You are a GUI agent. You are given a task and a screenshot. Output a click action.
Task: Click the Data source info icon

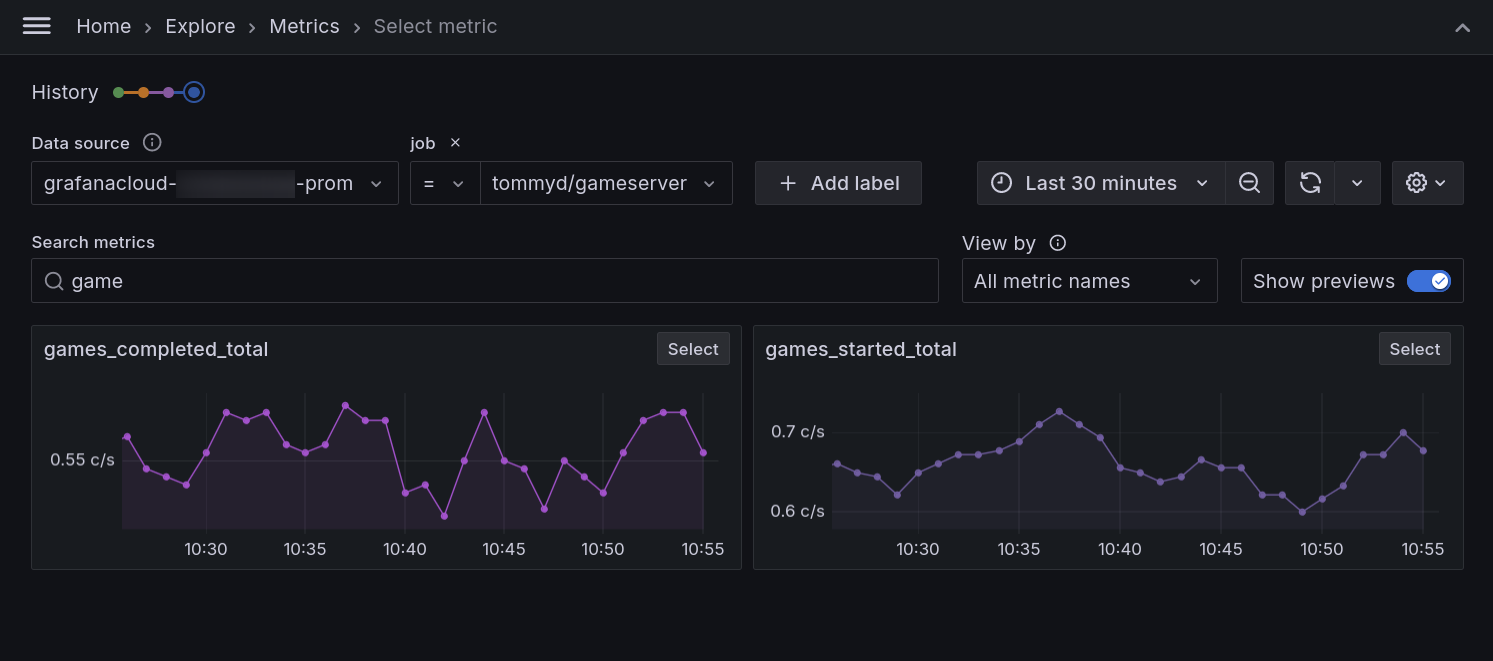(x=152, y=142)
